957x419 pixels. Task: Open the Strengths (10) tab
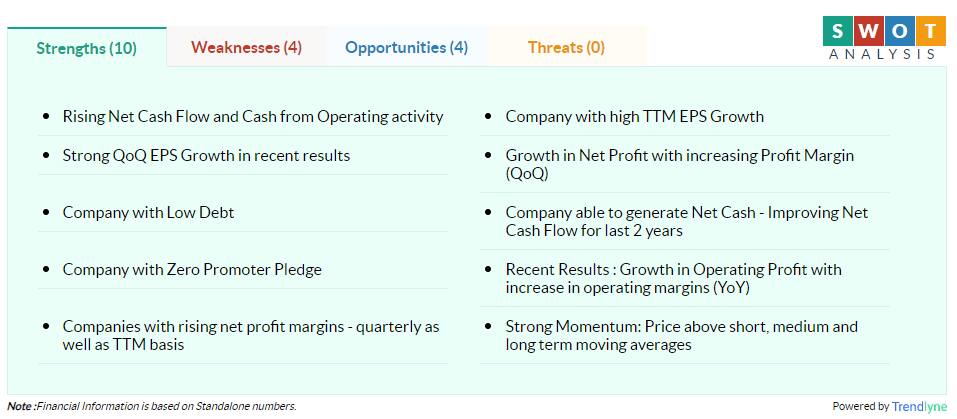[87, 48]
